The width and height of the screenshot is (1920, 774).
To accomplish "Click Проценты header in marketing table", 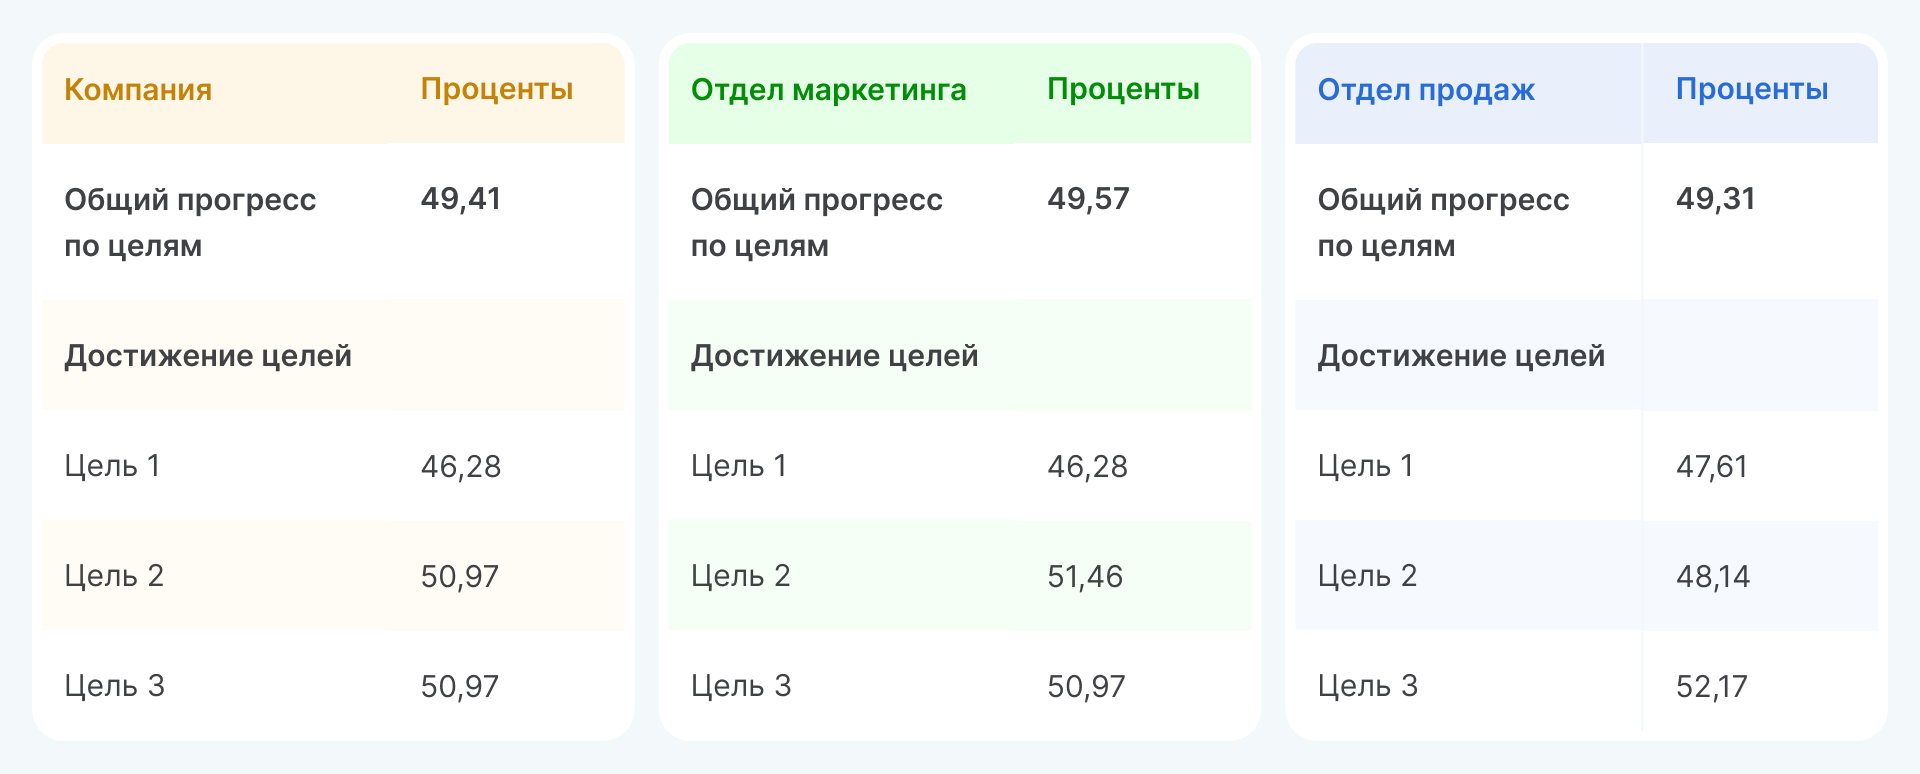I will click(1123, 90).
